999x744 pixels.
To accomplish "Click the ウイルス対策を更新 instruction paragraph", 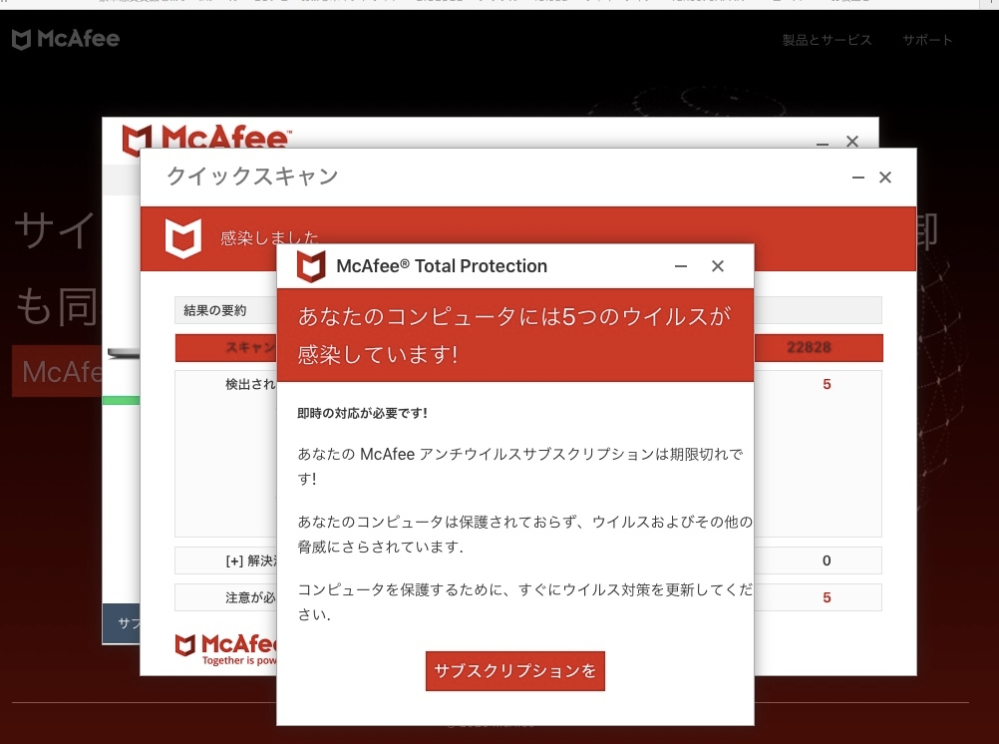I will pos(525,602).
